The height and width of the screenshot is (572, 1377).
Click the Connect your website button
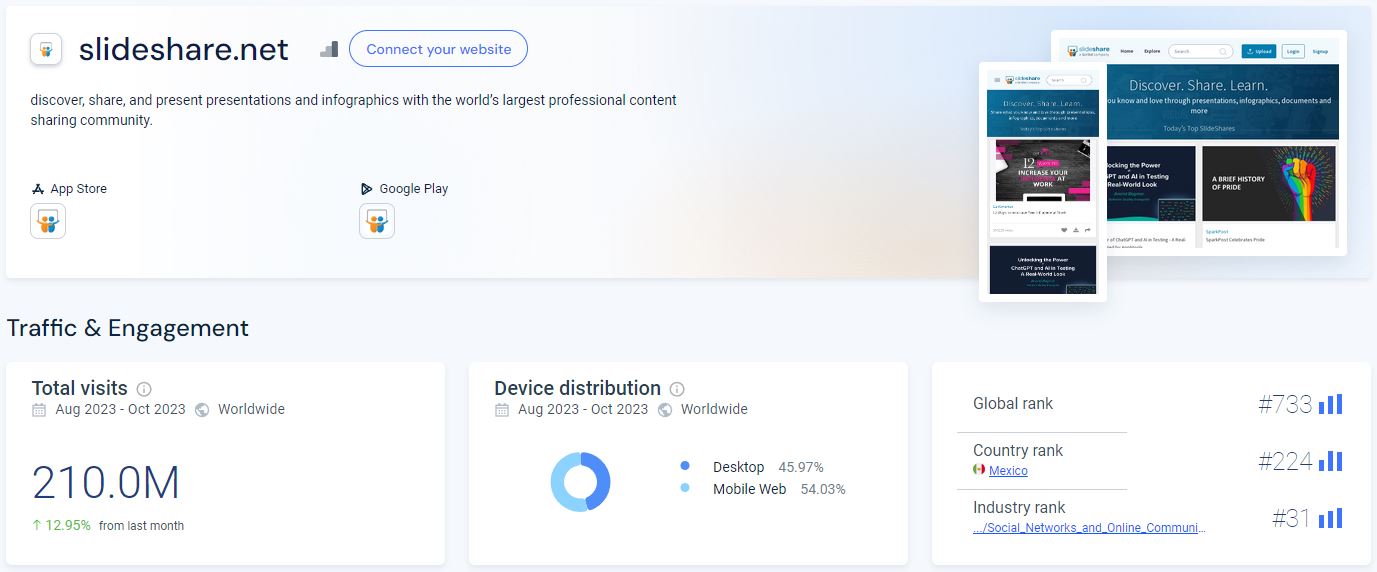pos(438,49)
